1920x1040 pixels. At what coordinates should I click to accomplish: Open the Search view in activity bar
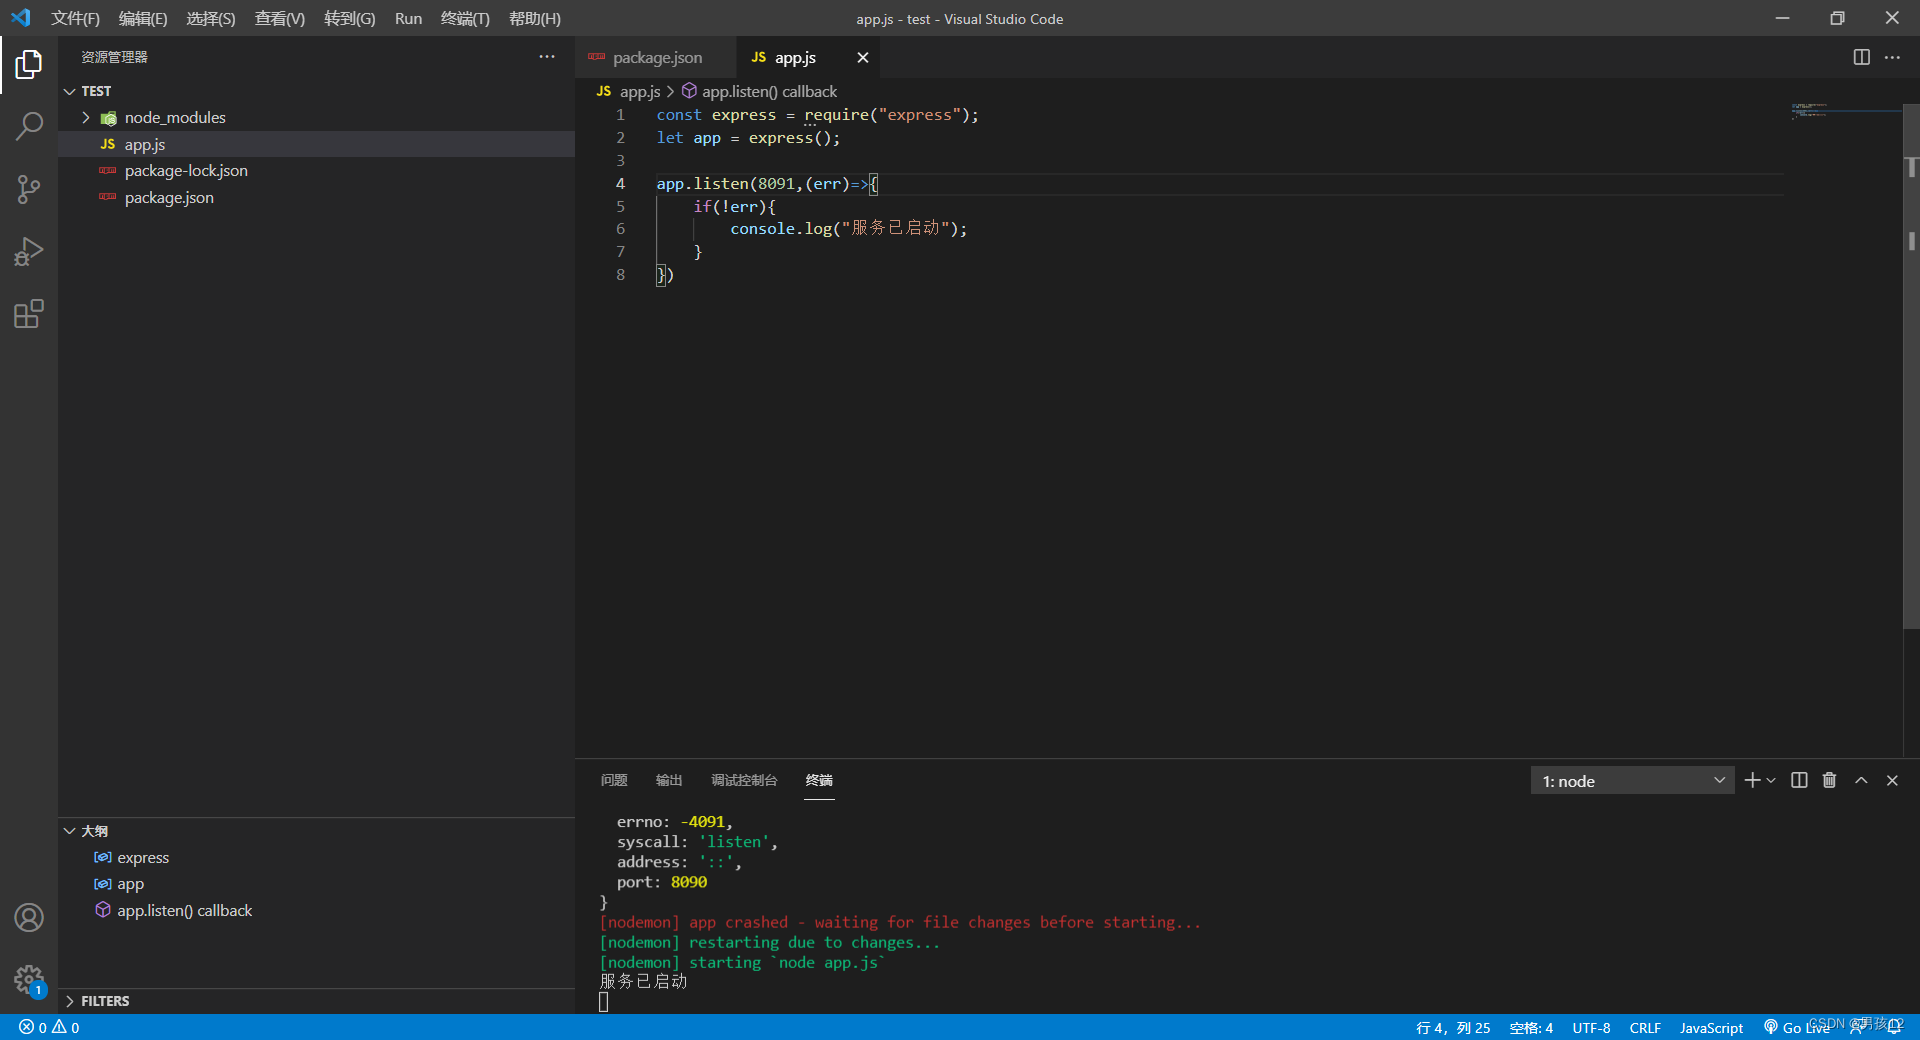[29, 126]
